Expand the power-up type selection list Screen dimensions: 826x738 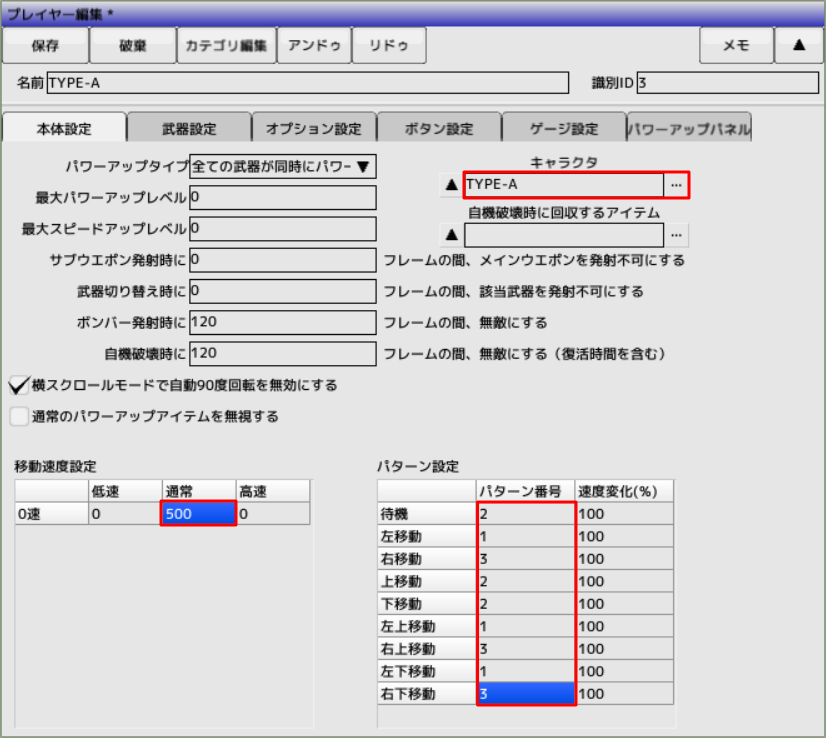pos(282,166)
